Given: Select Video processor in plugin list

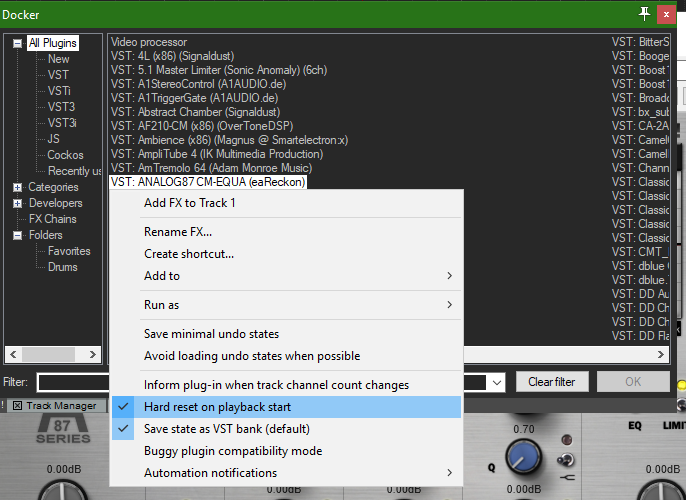Looking at the screenshot, I should (x=149, y=42).
